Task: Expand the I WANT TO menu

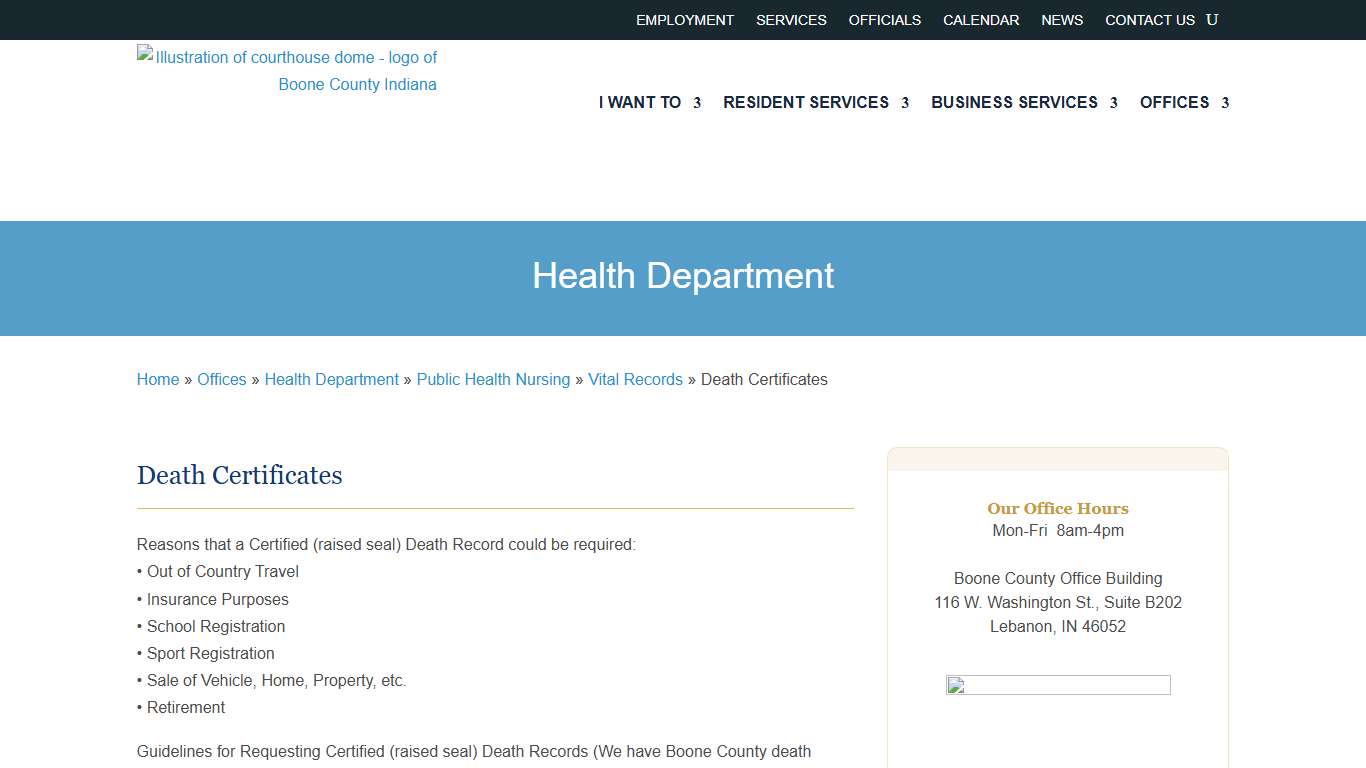Action: 640,102
